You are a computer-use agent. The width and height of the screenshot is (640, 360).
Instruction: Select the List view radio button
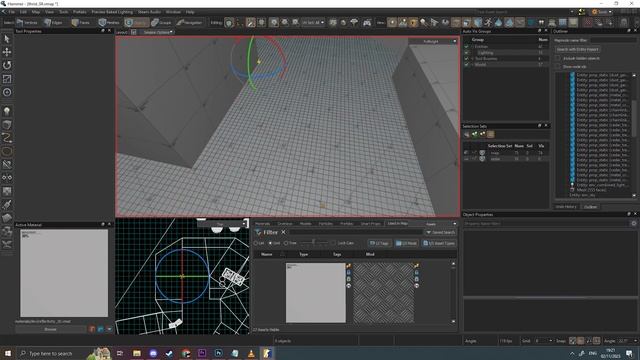256,243
